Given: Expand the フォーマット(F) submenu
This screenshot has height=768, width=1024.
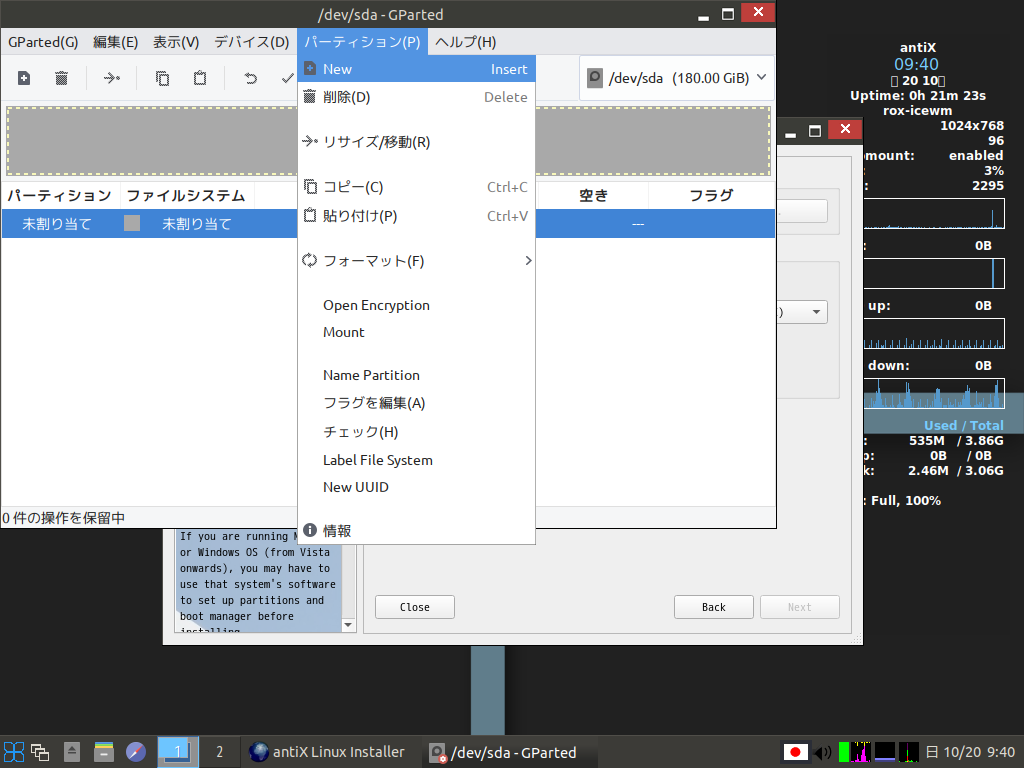Looking at the screenshot, I should [x=417, y=261].
